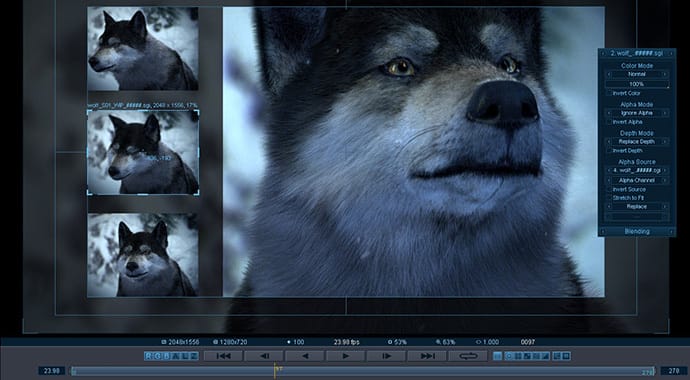This screenshot has width=690, height=380.
Task: Enable the Invert Color checkbox
Action: pyautogui.click(x=609, y=93)
